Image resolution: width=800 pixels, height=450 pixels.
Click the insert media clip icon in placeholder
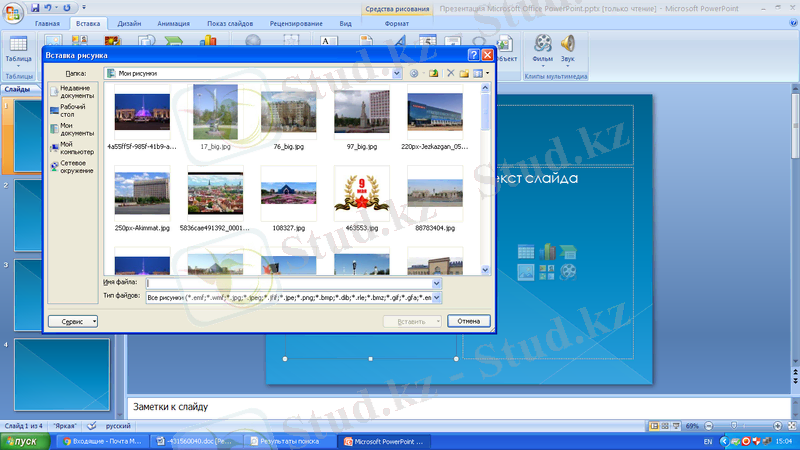pyautogui.click(x=568, y=272)
